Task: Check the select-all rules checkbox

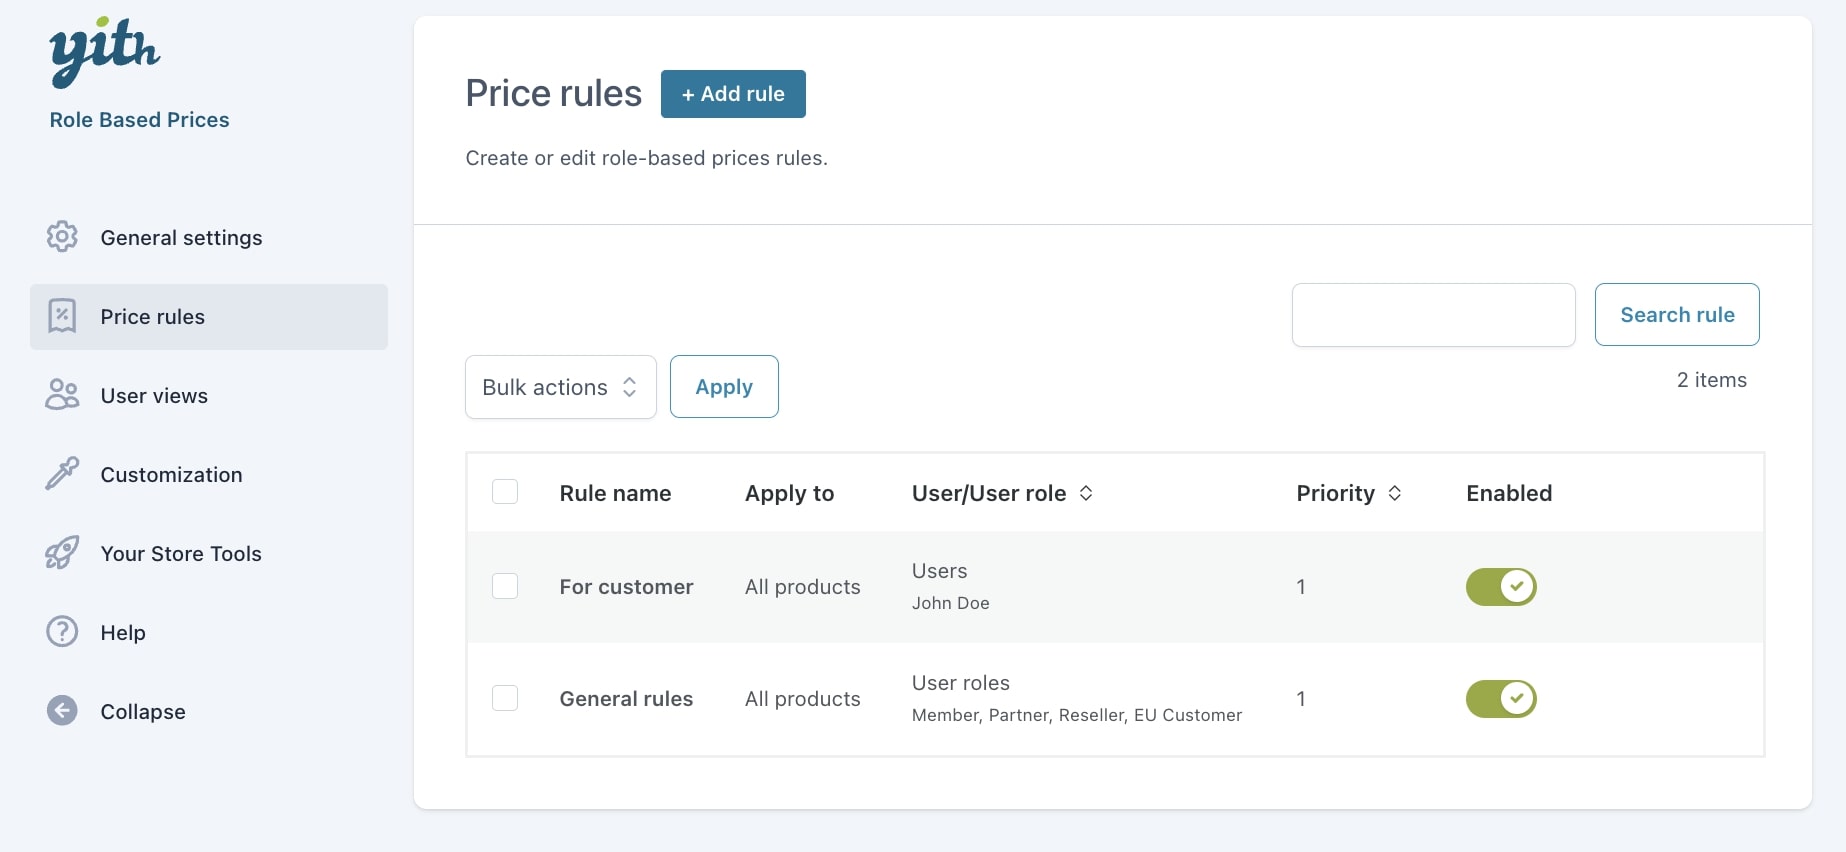Action: click(x=505, y=492)
